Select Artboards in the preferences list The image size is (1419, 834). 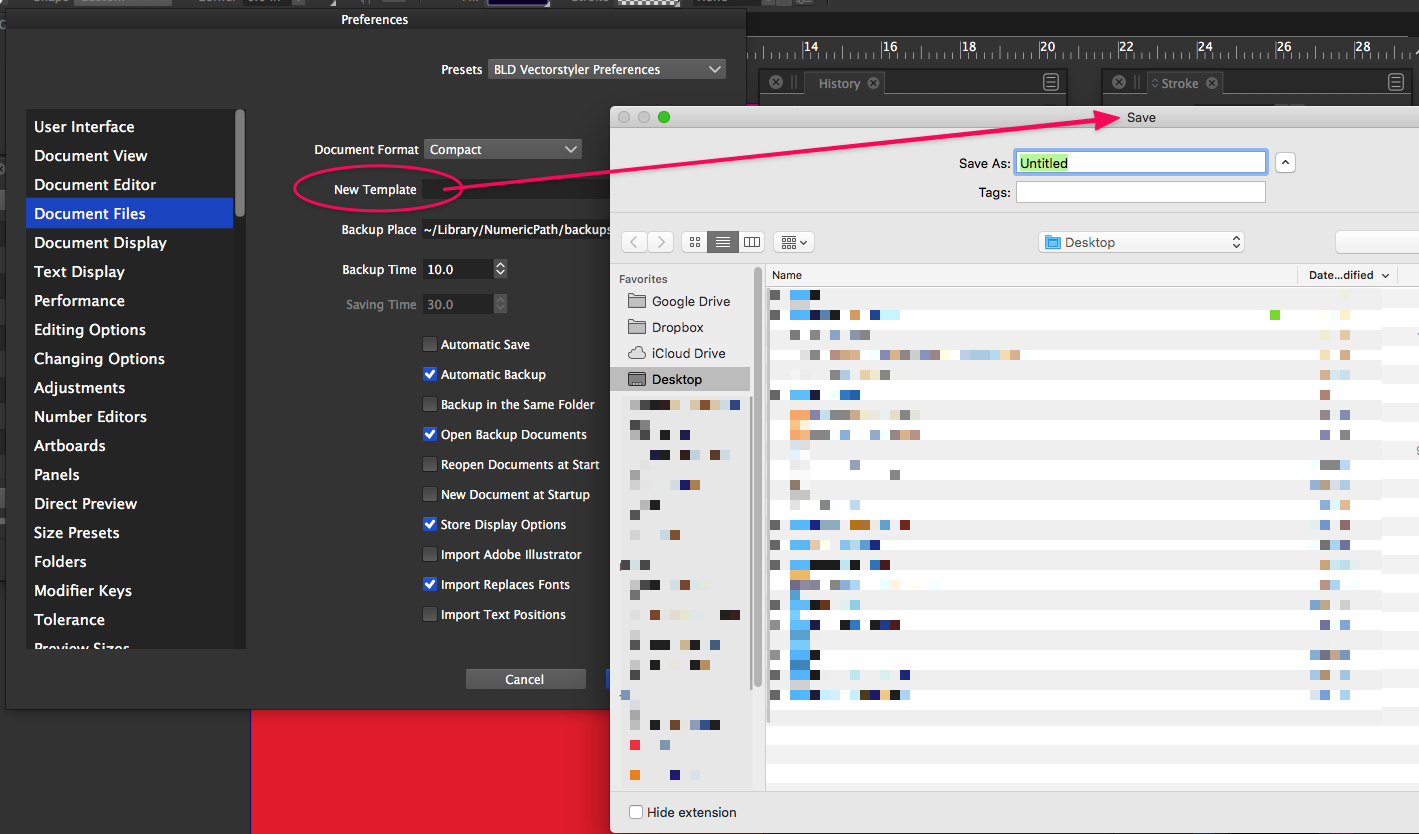70,446
